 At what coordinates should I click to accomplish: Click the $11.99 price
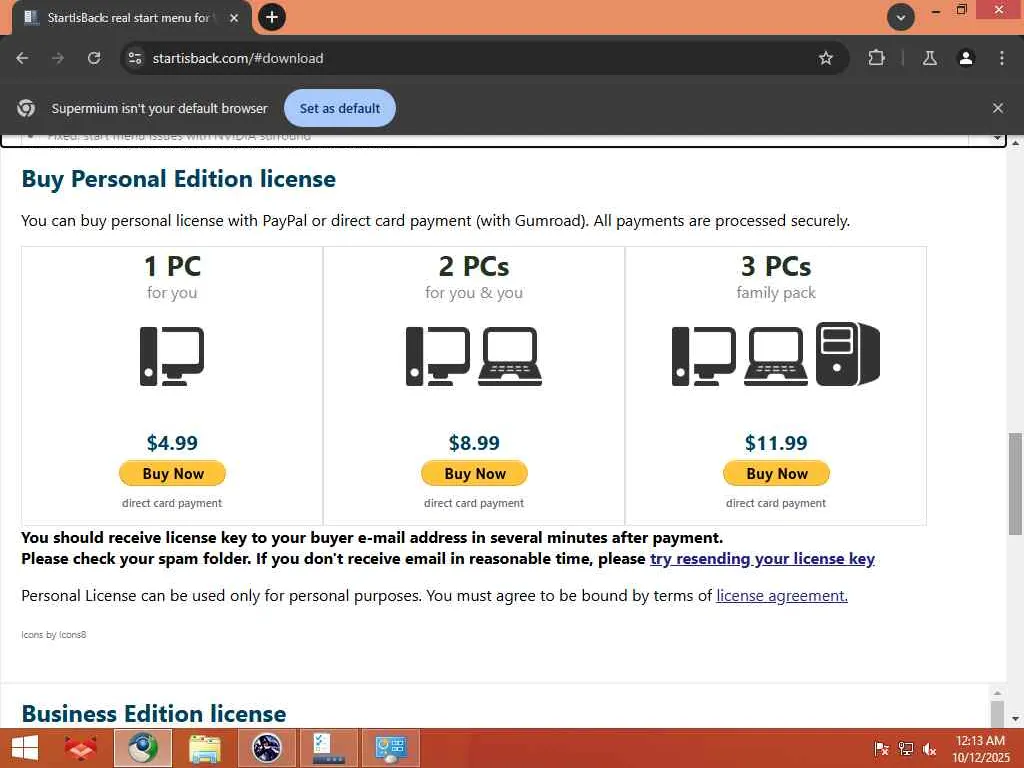point(776,443)
